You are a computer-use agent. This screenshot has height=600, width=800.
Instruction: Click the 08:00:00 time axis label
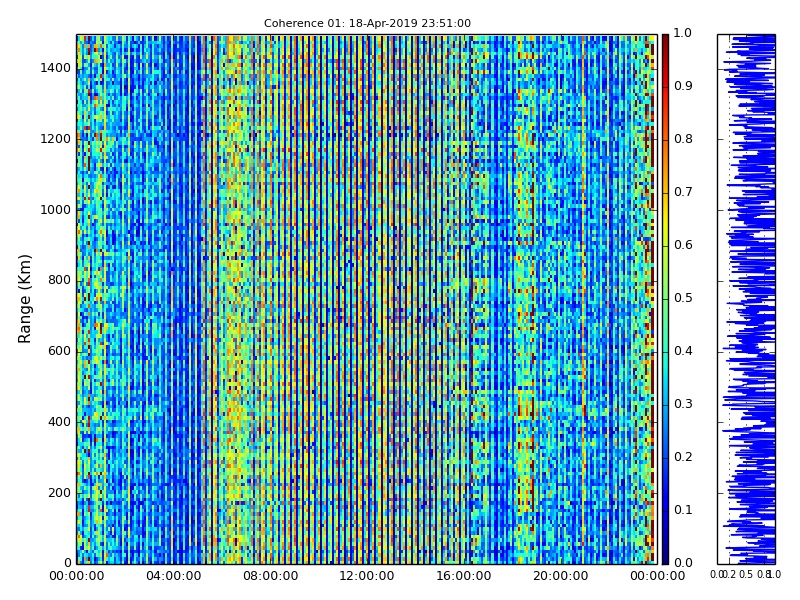click(270, 576)
